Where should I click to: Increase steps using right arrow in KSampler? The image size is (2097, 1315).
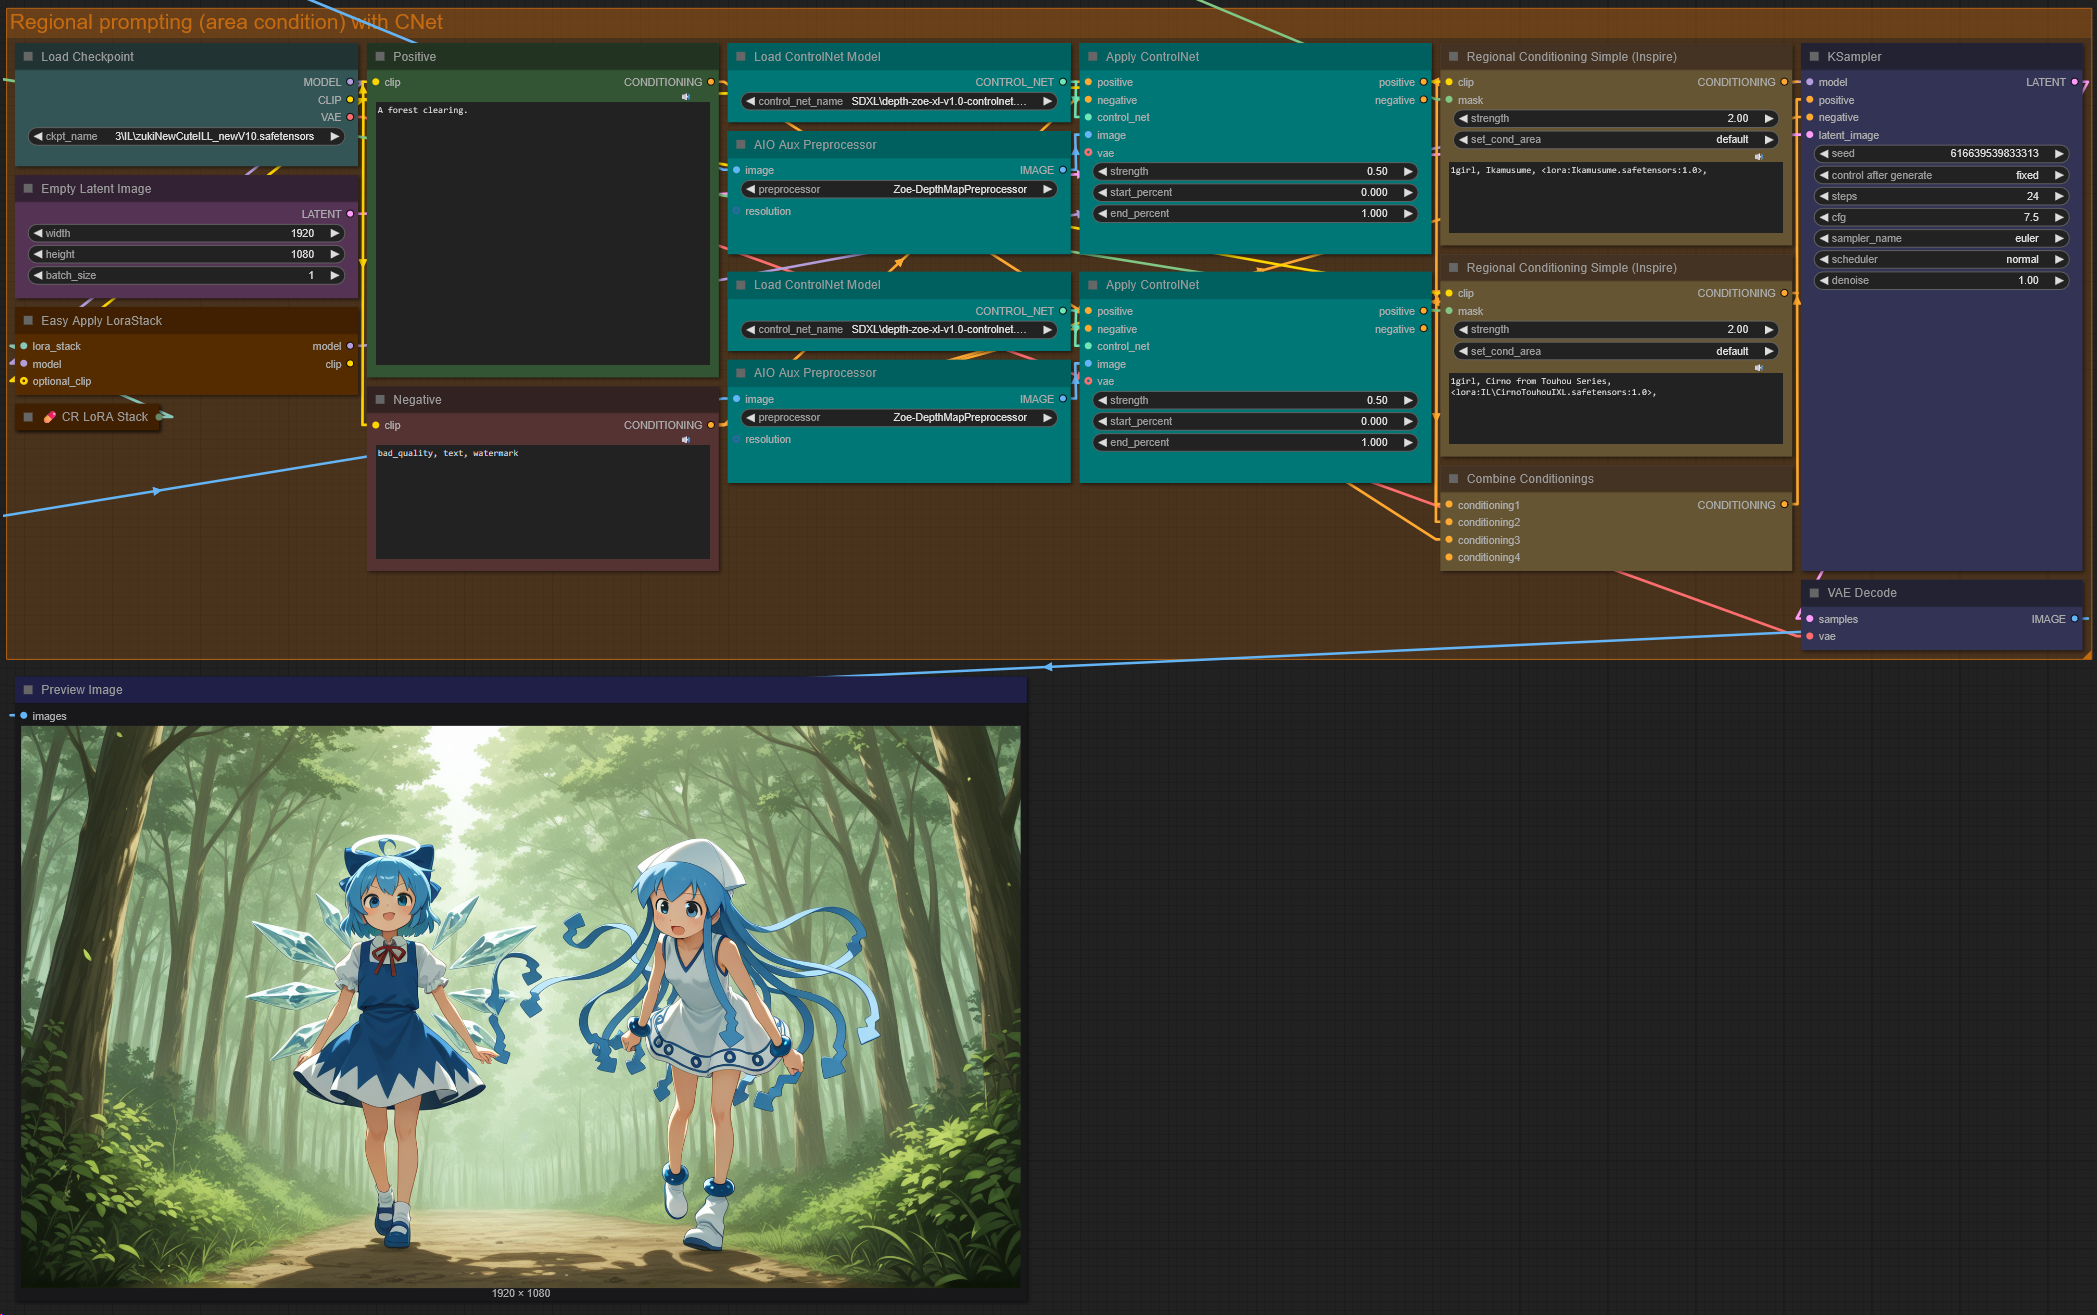click(2059, 196)
